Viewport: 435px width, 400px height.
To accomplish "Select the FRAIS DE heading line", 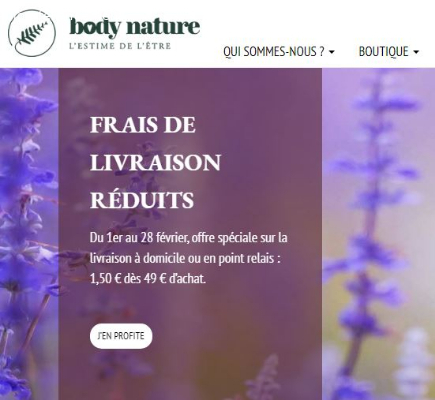I will coord(143,125).
